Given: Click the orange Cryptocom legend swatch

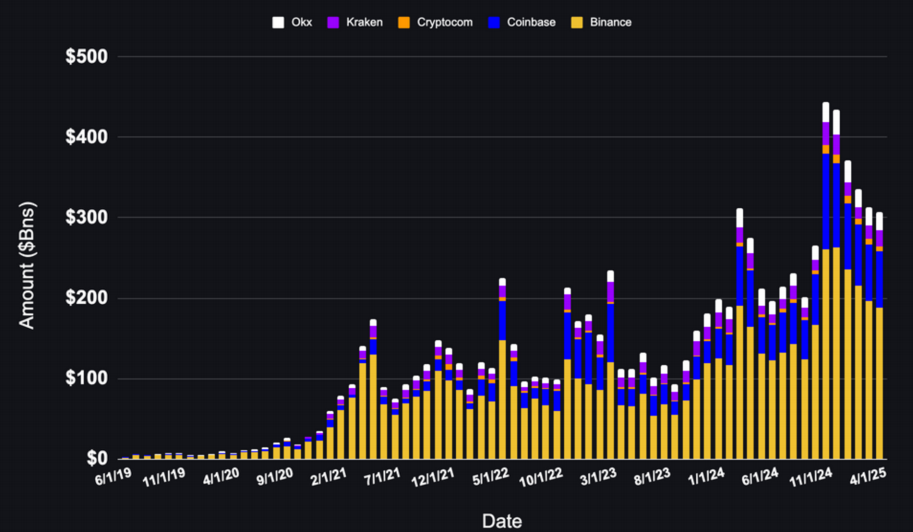Looking at the screenshot, I should [x=403, y=22].
